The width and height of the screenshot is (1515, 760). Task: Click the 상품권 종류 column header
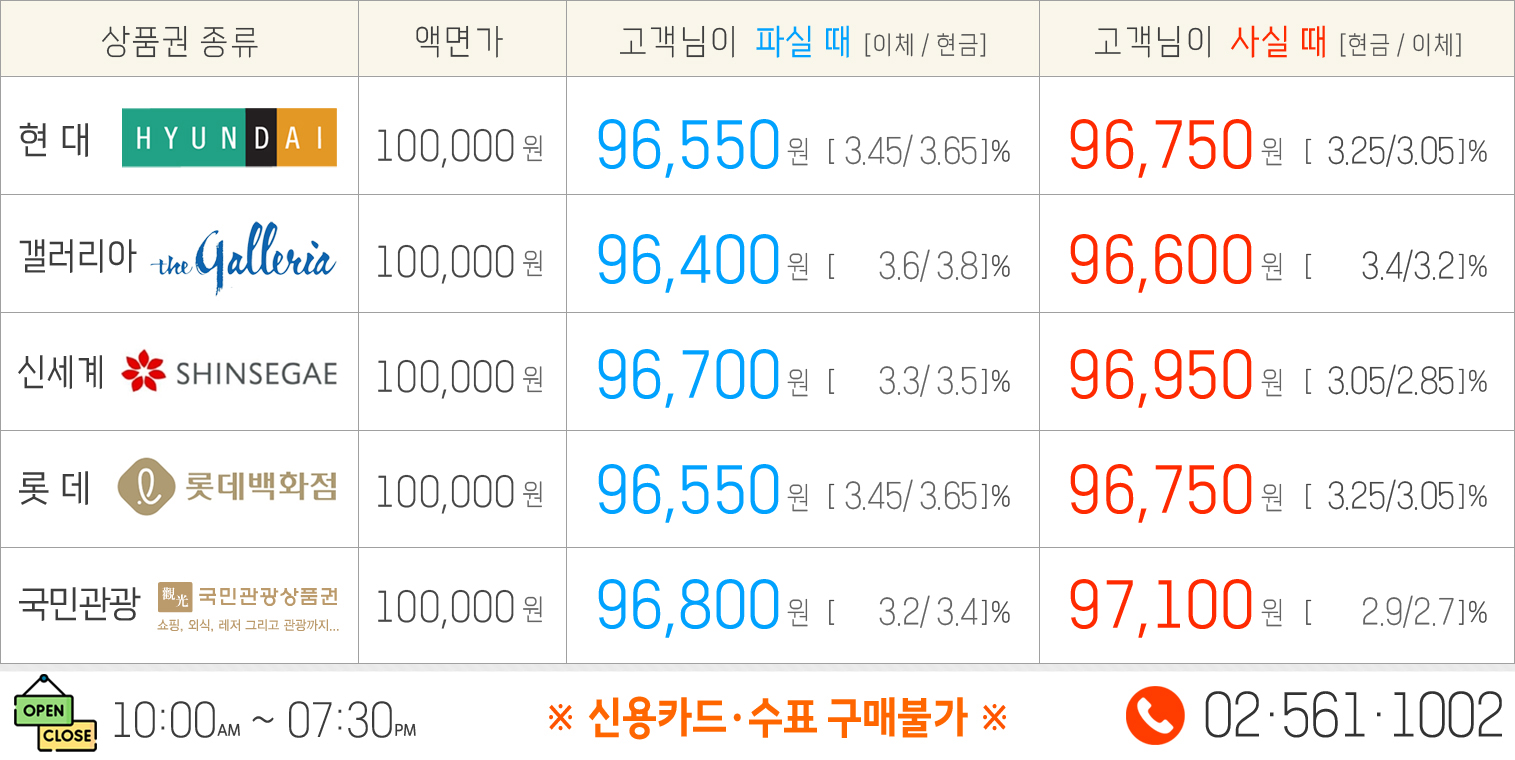point(180,41)
